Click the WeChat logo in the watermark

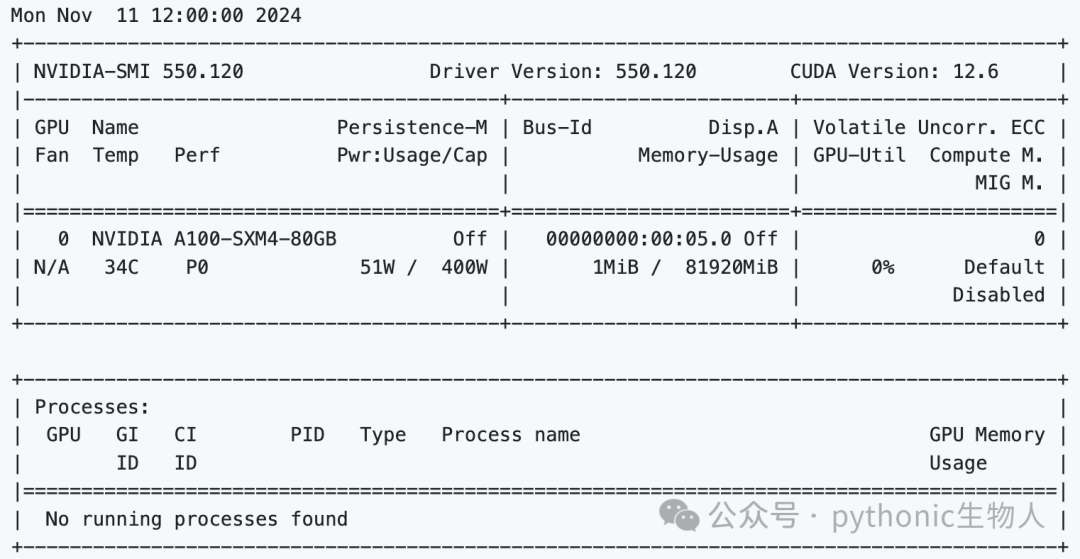point(679,516)
